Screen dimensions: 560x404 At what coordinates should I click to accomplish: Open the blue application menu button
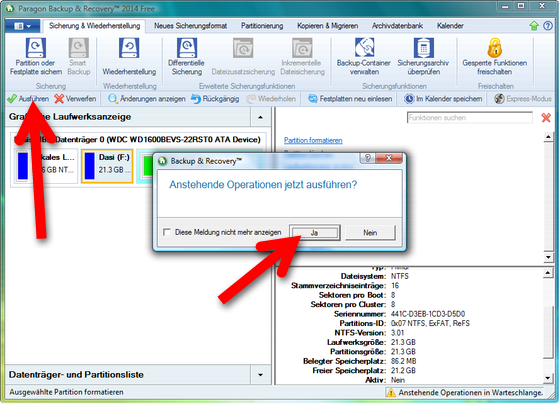click(x=23, y=26)
